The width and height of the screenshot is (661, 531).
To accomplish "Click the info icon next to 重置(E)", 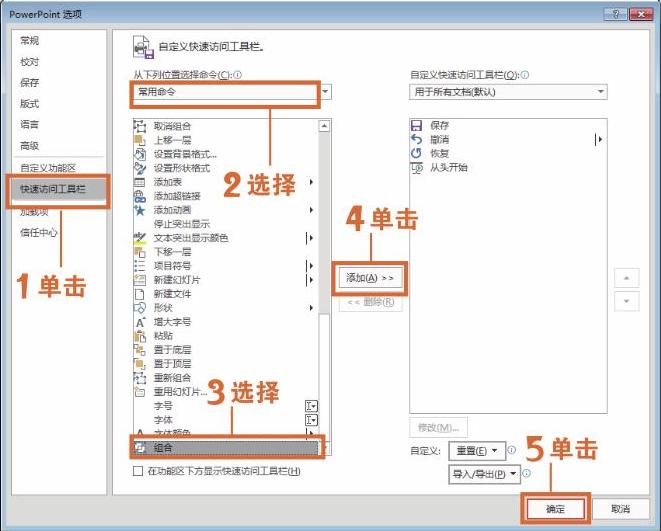I will [x=512, y=450].
